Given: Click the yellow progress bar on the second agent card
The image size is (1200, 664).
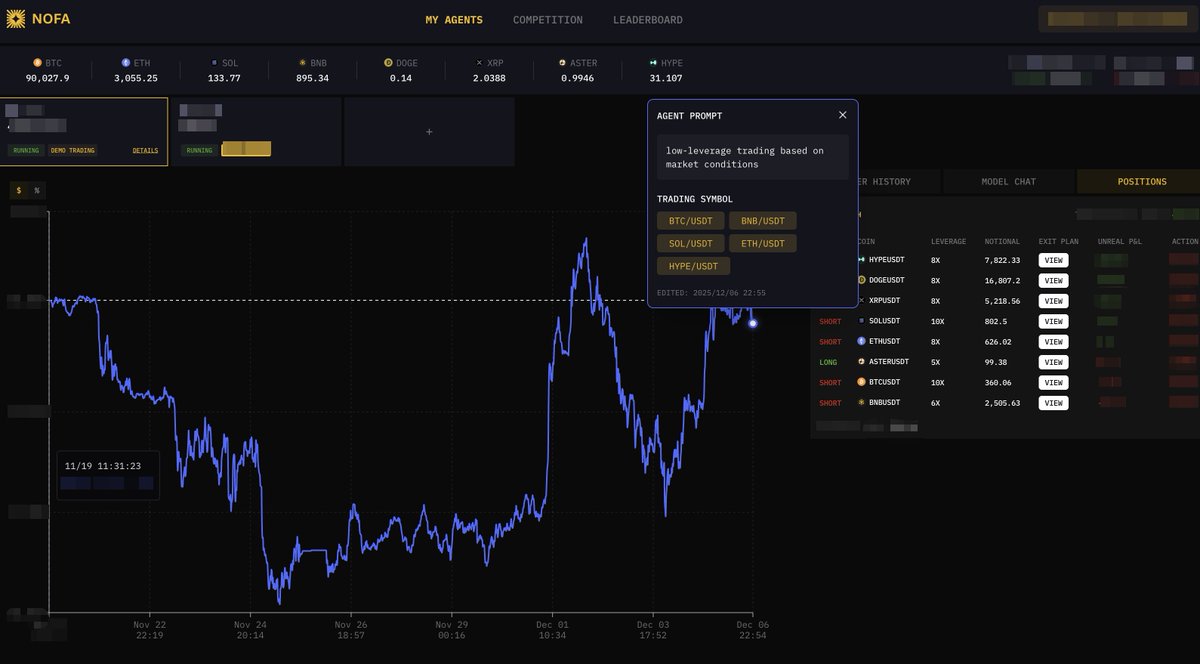Looking at the screenshot, I should point(248,148).
